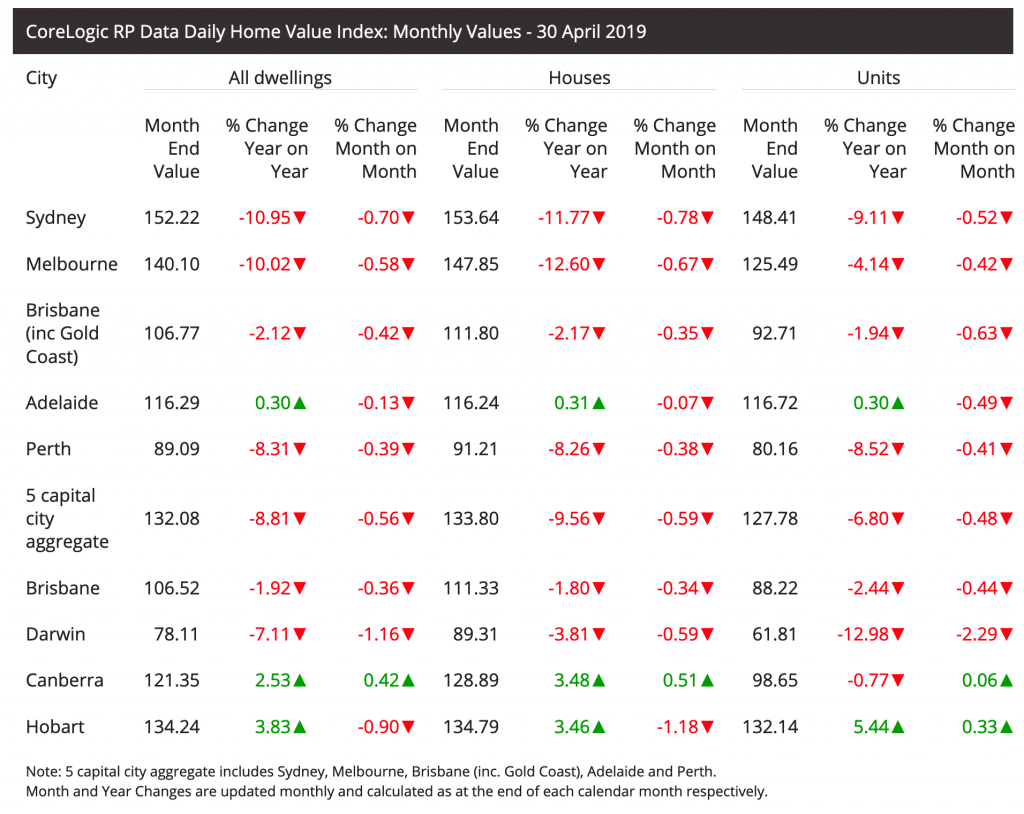Screen dimensions: 1024x814
Task: Click the red arrow beside Melbourne's -12.60
Action: coord(599,265)
